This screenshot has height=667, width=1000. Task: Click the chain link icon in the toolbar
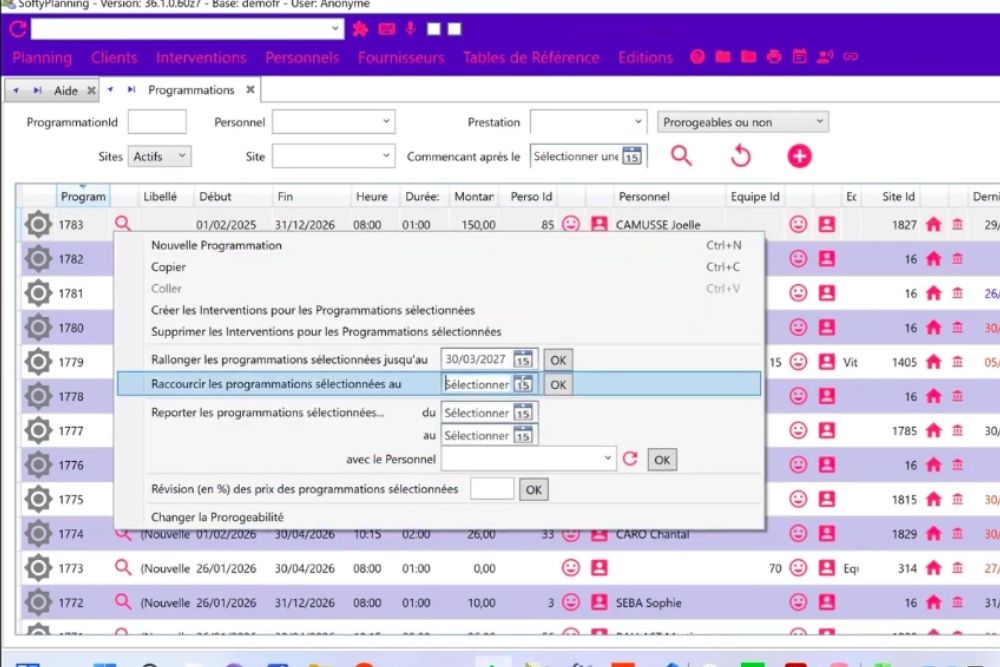(851, 57)
